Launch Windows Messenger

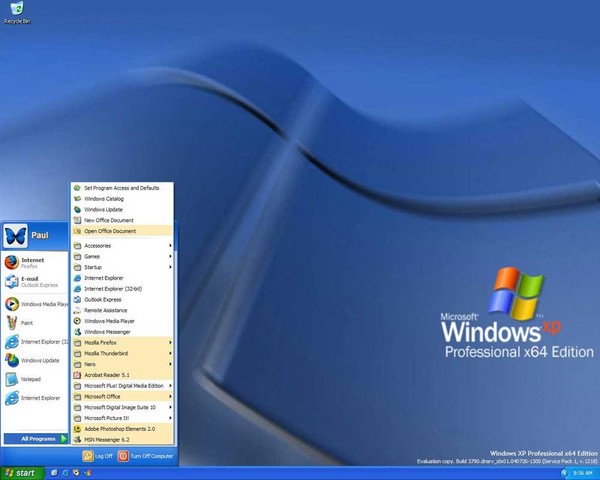[x=122, y=331]
